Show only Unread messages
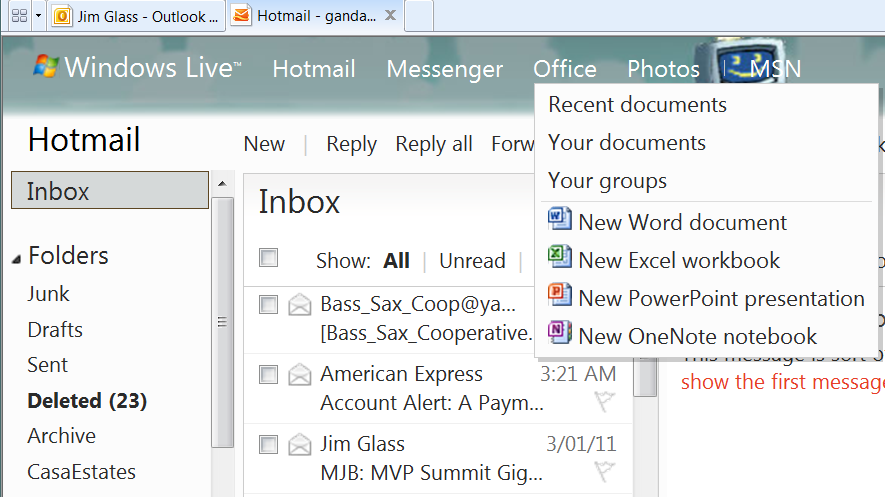This screenshot has height=497, width=885. pyautogui.click(x=472, y=261)
